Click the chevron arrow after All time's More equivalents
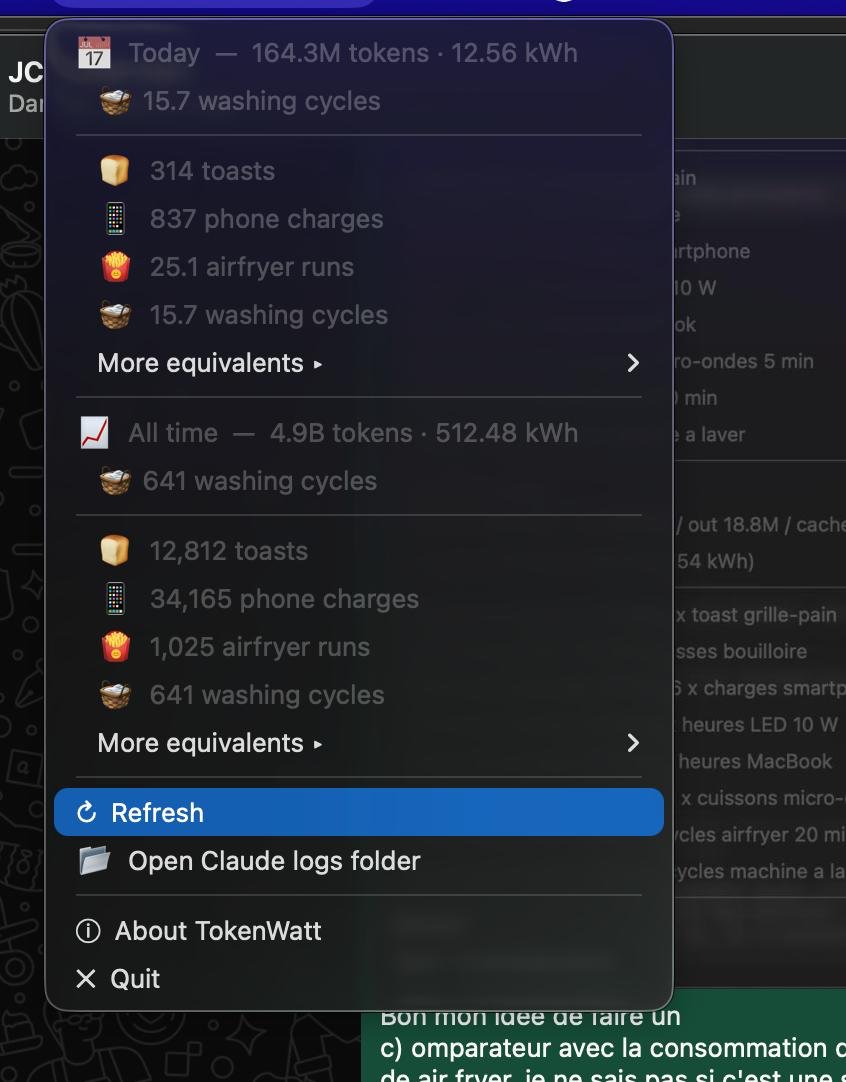This screenshot has width=846, height=1082. (x=633, y=743)
